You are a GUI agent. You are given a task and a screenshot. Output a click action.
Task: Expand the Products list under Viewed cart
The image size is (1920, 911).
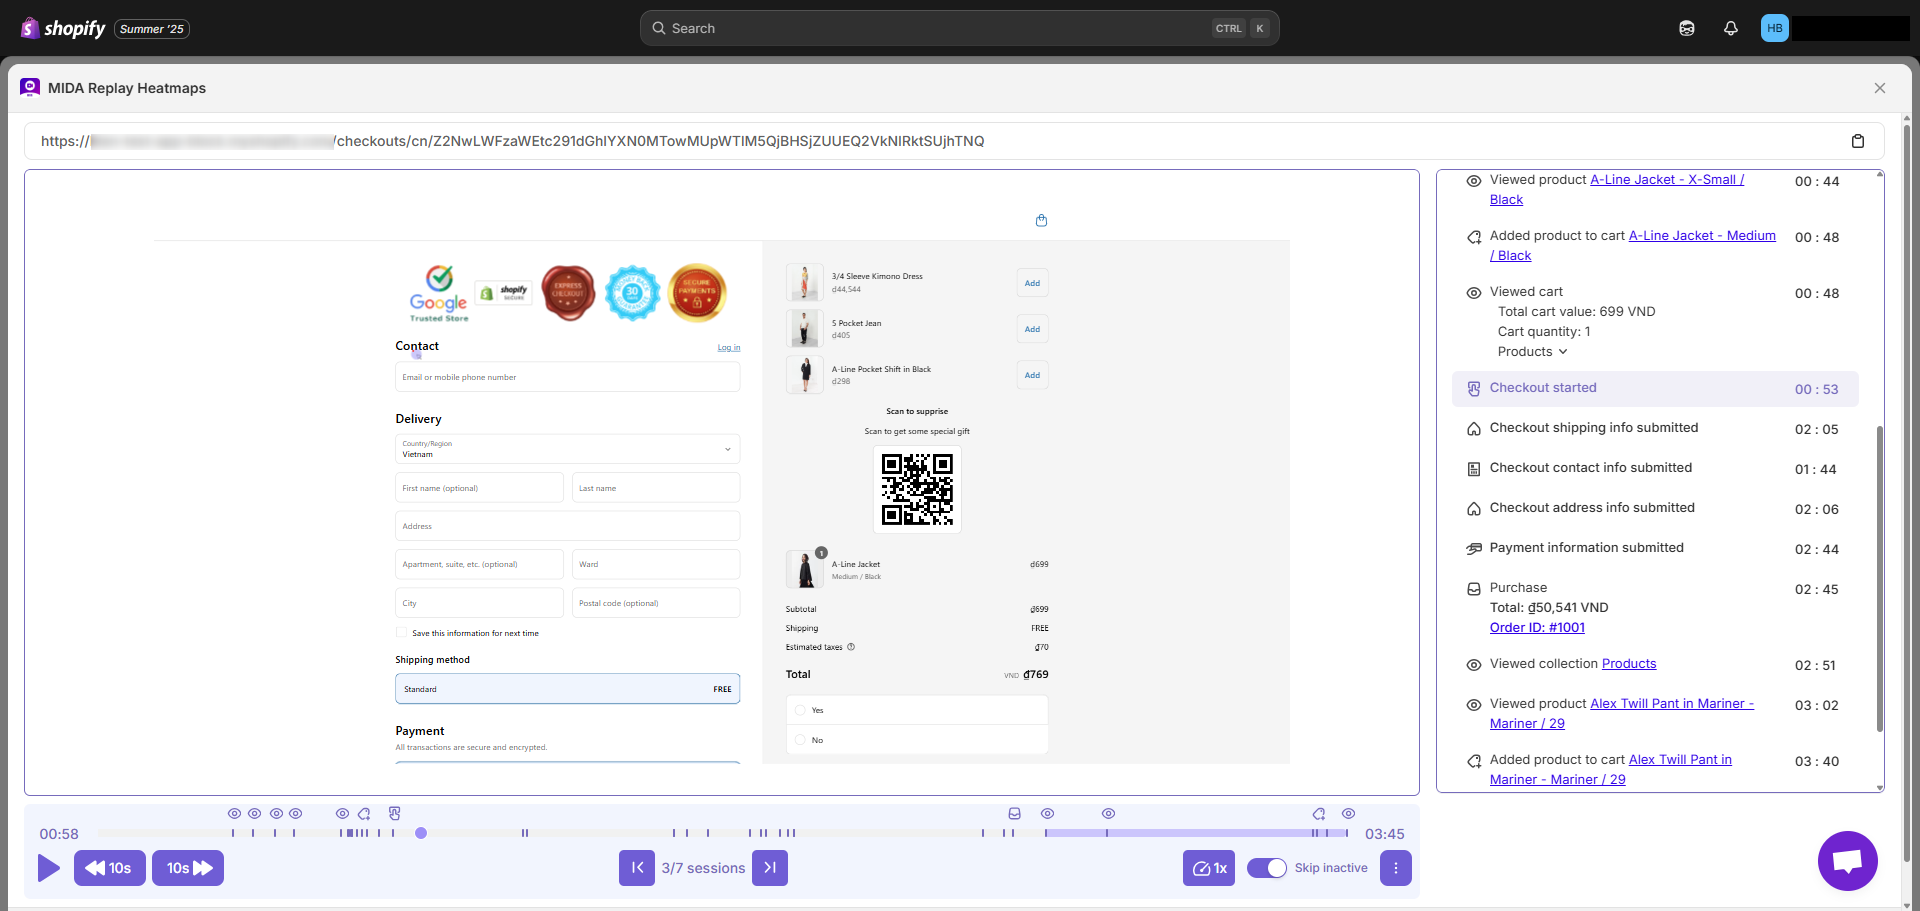(1532, 352)
